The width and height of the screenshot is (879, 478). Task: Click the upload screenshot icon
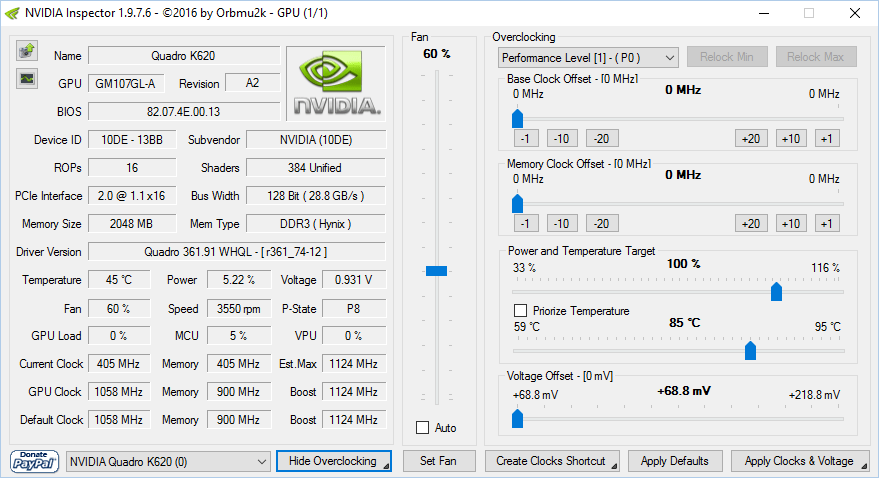[x=27, y=51]
